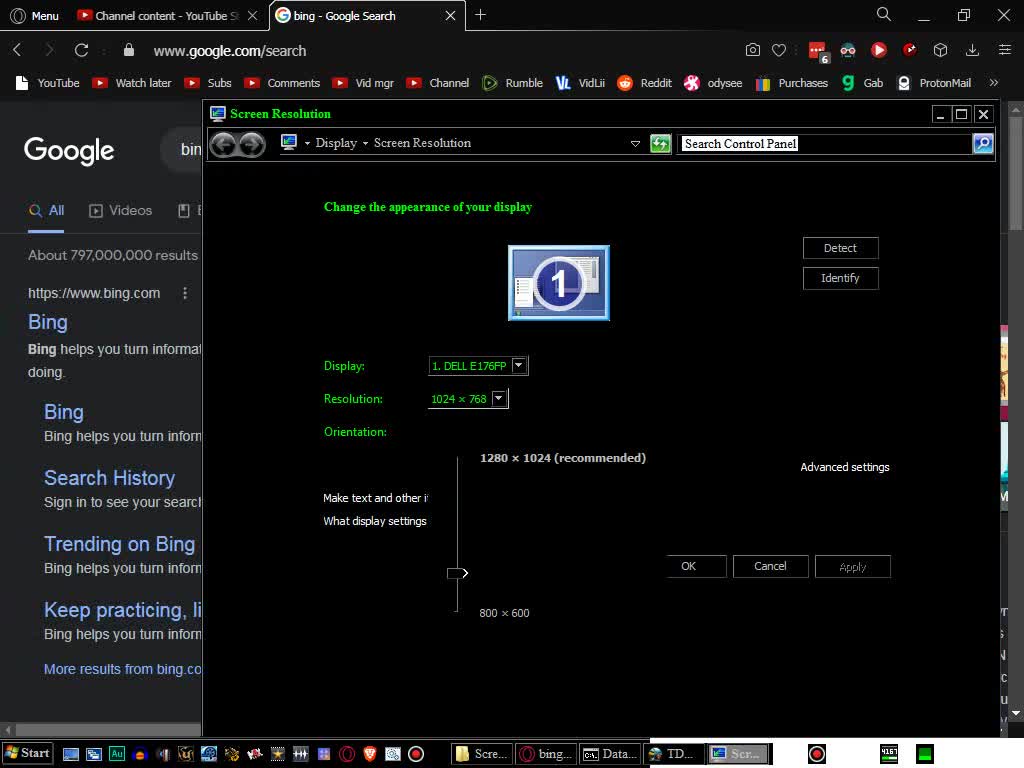Select the 800 × 600 resolution option

505,612
